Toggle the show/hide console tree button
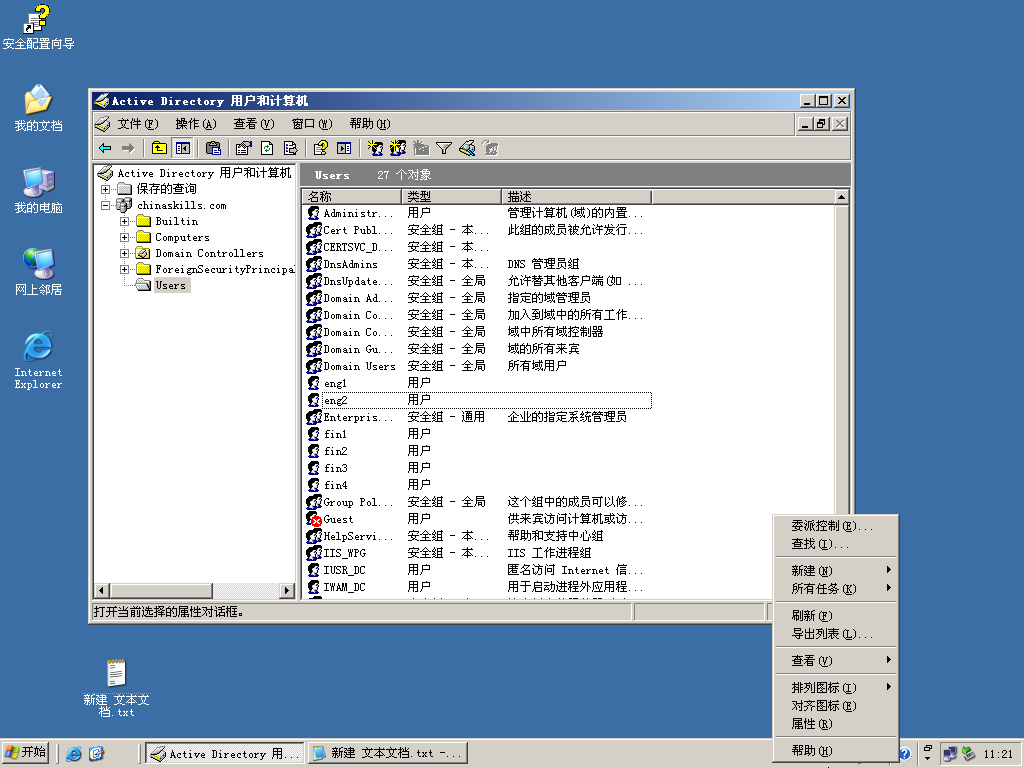The width and height of the screenshot is (1024, 768). [183, 148]
